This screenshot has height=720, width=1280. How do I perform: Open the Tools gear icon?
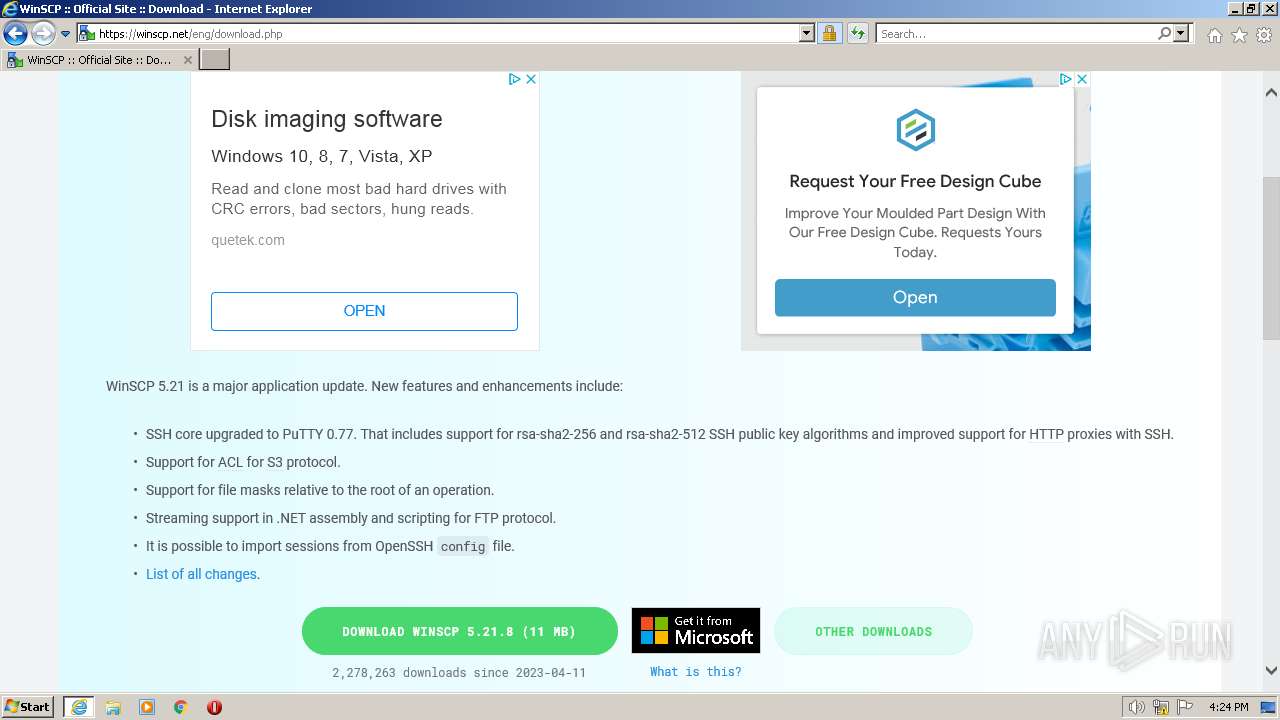1264,35
